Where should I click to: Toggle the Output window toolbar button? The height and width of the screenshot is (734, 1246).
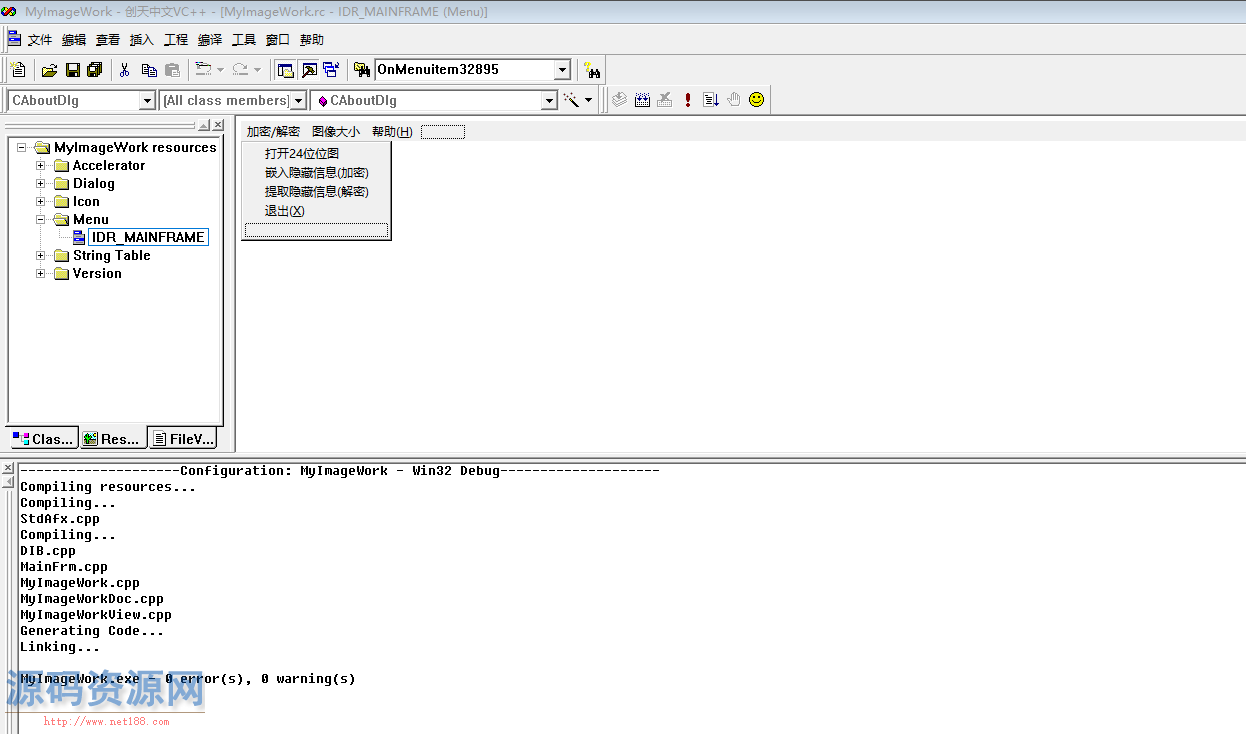[x=309, y=70]
